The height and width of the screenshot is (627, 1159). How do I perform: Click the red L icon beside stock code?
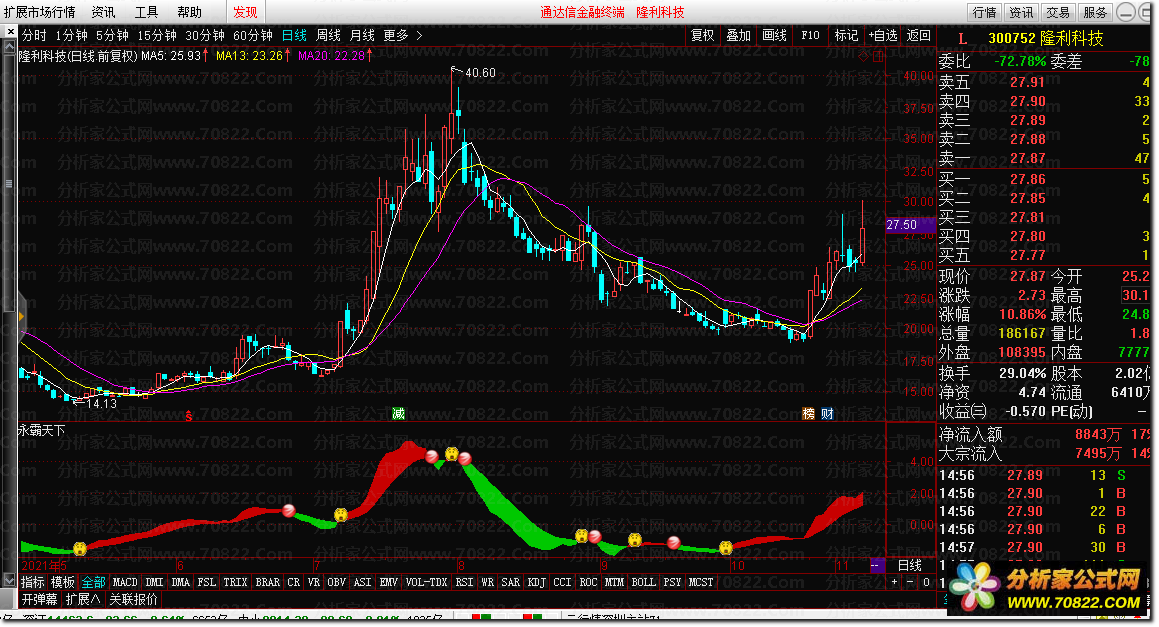click(x=962, y=38)
